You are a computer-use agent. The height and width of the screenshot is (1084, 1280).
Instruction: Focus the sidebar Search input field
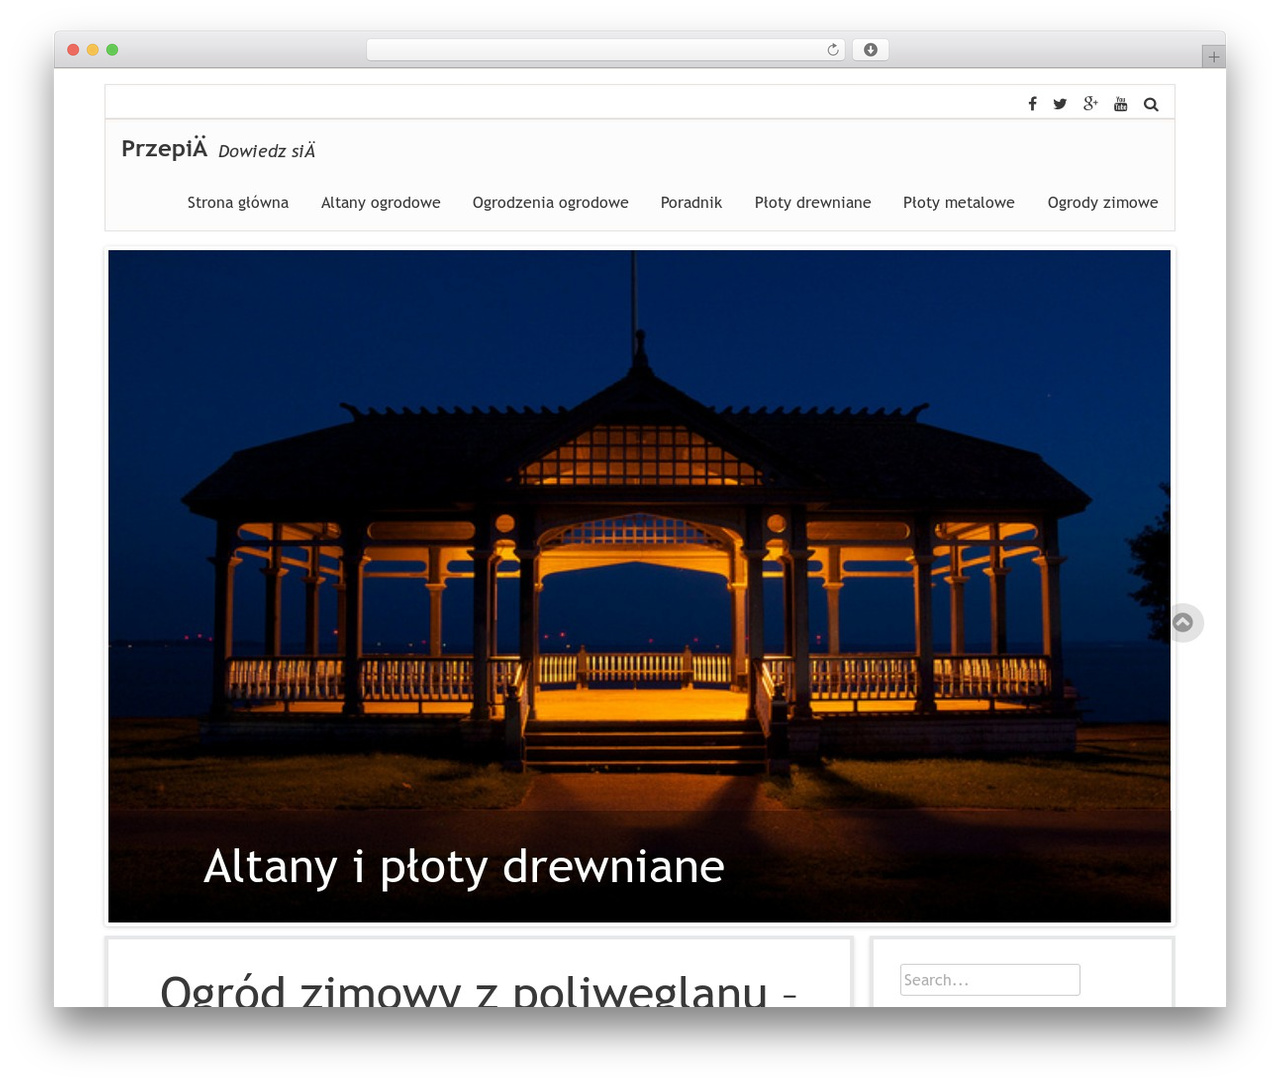click(990, 980)
